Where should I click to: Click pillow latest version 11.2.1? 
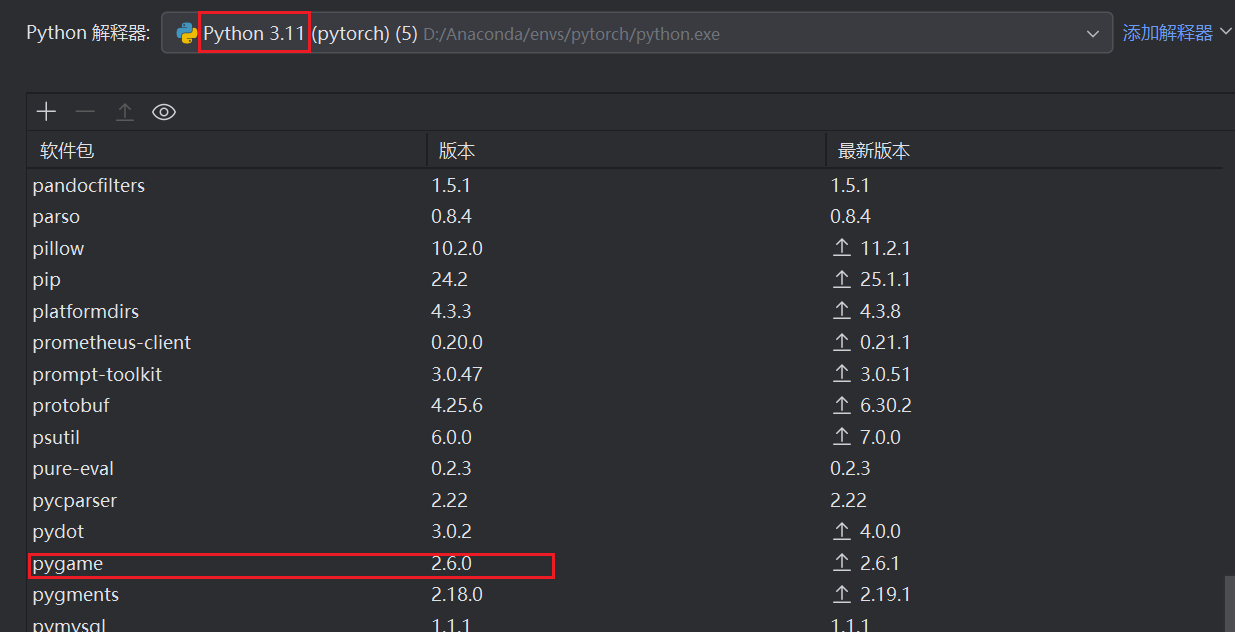[x=885, y=248]
